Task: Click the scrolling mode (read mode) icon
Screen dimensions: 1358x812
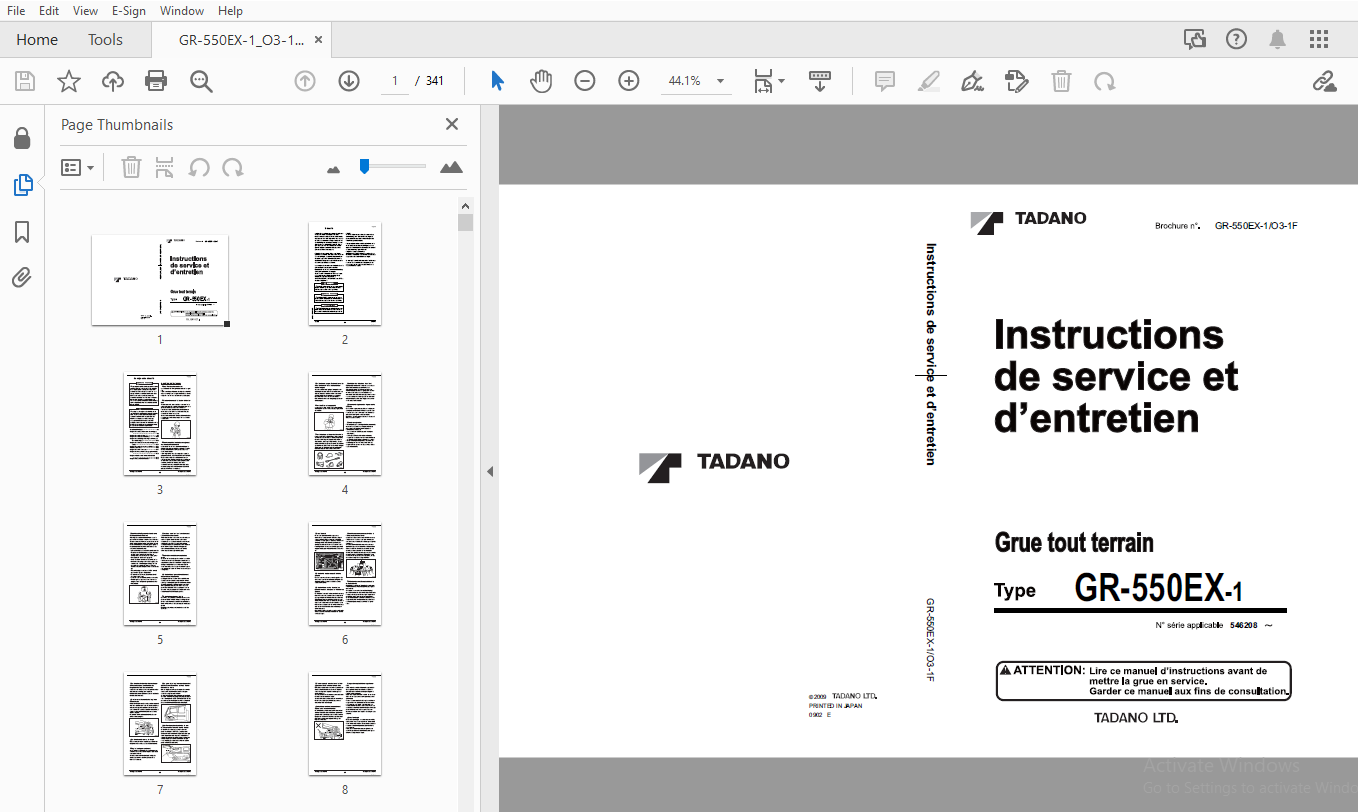Action: click(820, 81)
